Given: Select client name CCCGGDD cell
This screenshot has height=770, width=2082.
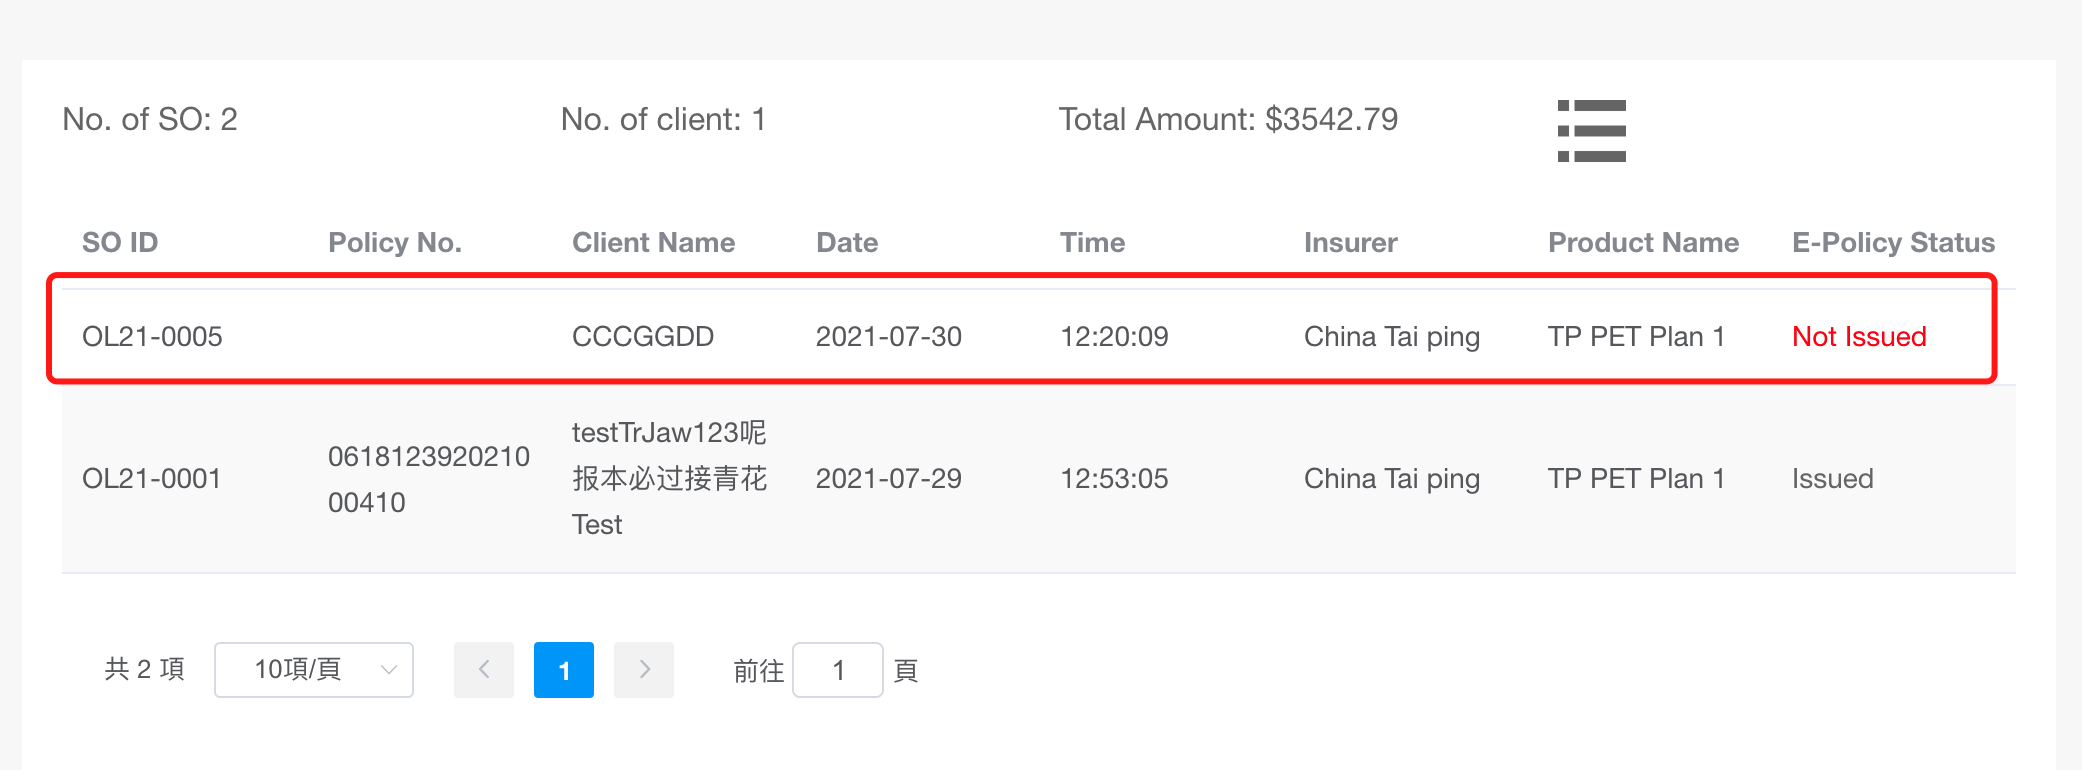Looking at the screenshot, I should pyautogui.click(x=643, y=337).
